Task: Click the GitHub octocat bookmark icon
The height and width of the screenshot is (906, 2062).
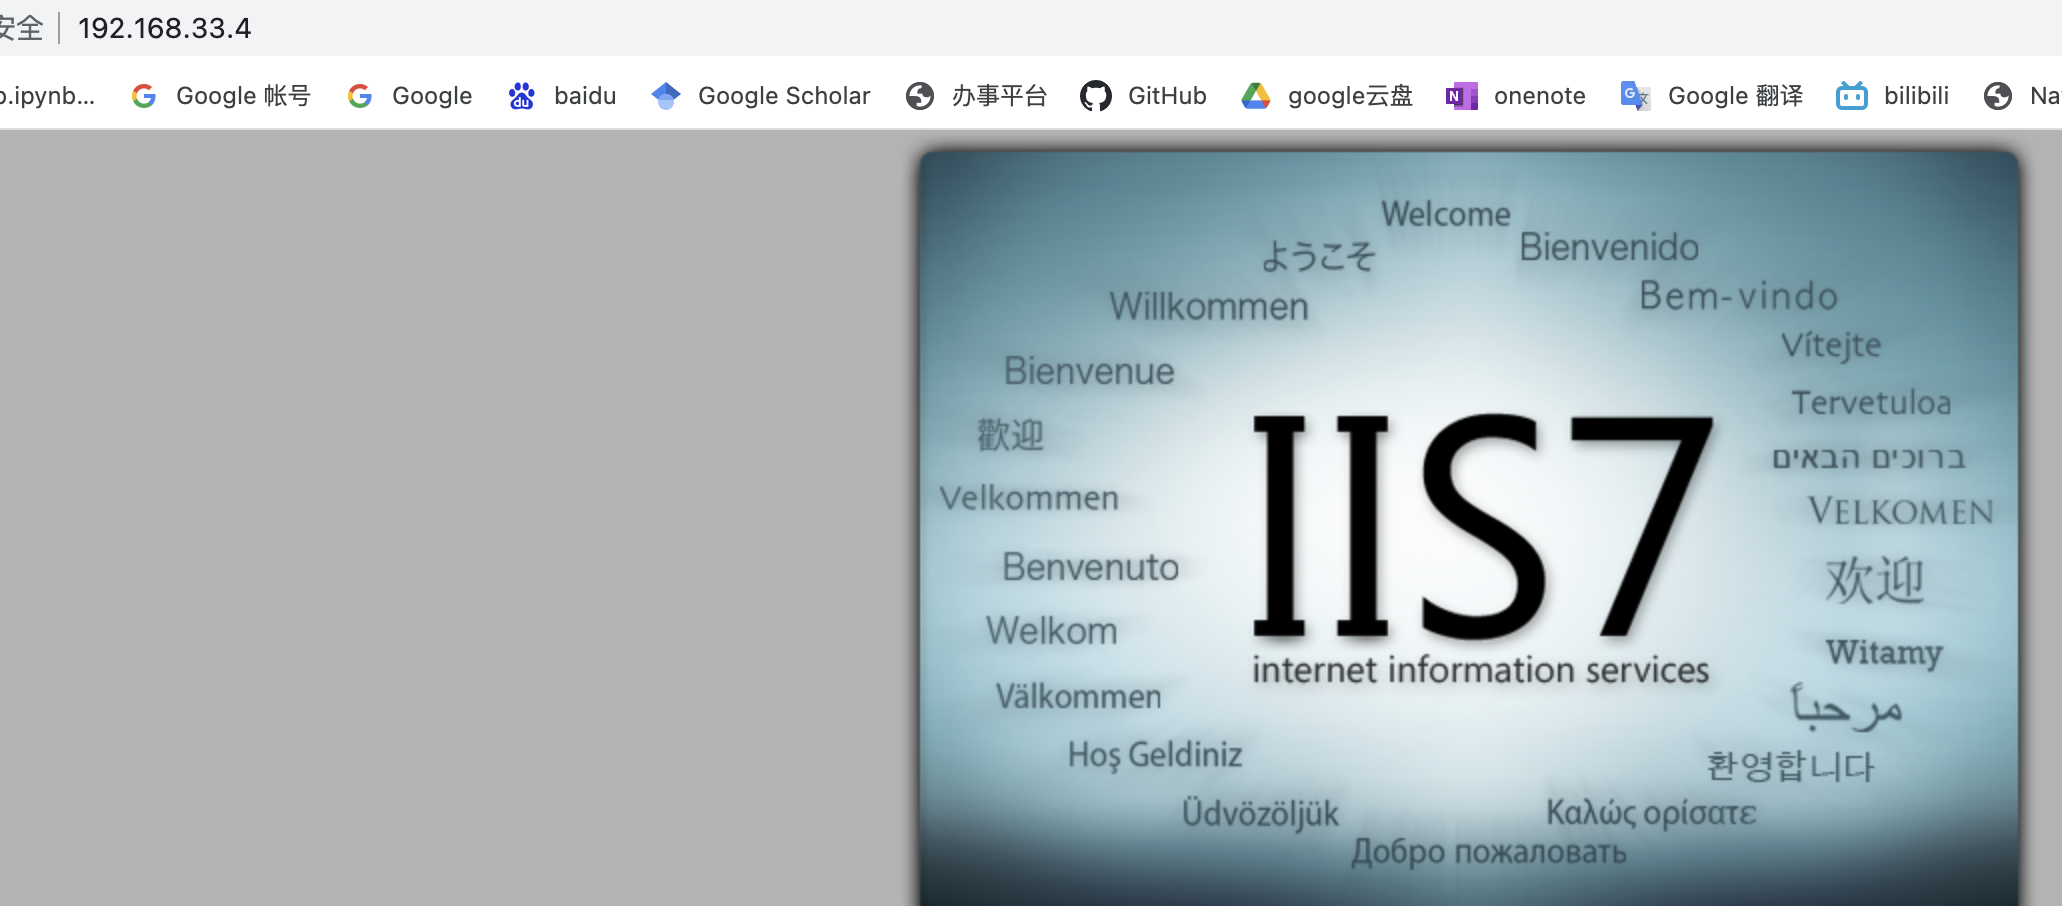Action: (1096, 96)
